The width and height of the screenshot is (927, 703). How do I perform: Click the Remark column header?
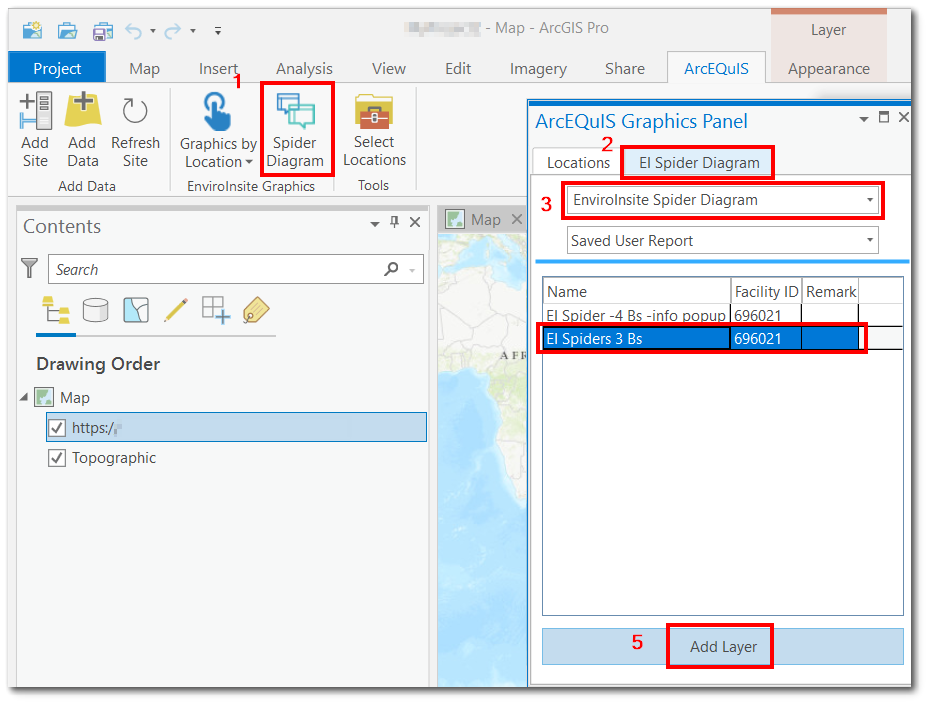coord(831,291)
